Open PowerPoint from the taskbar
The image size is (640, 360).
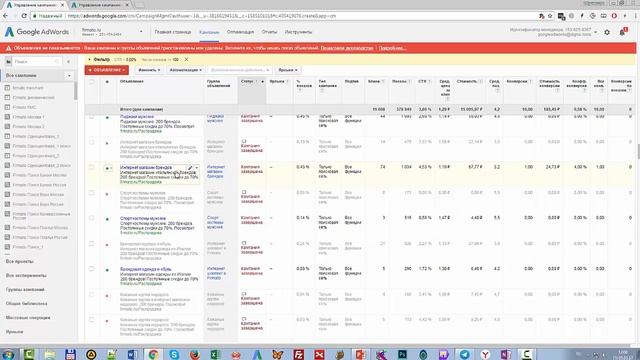[x=360, y=354]
